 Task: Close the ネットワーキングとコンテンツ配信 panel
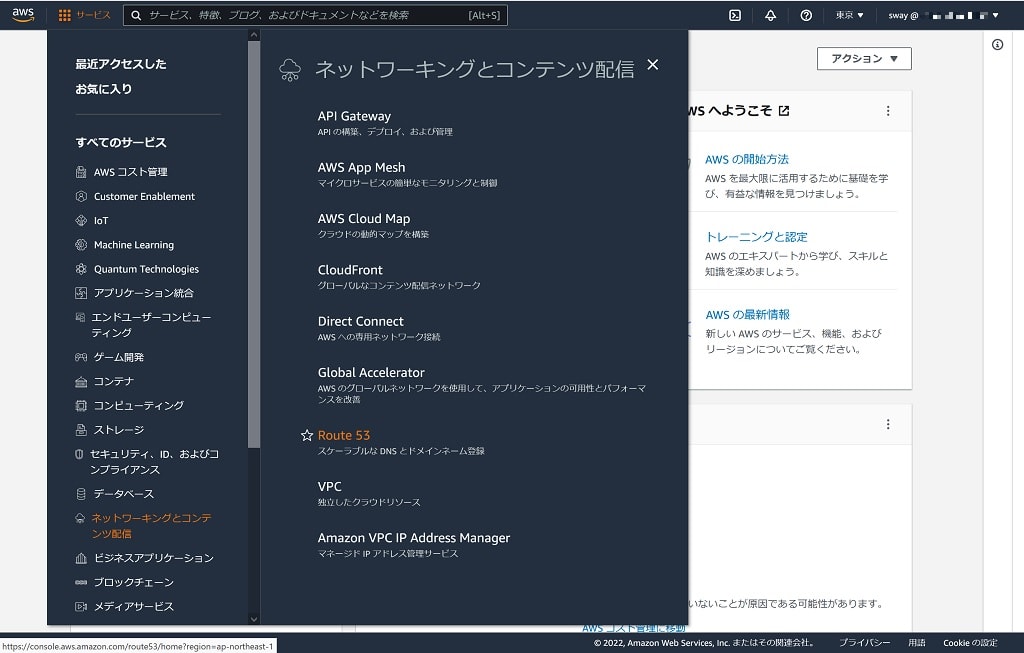(652, 65)
